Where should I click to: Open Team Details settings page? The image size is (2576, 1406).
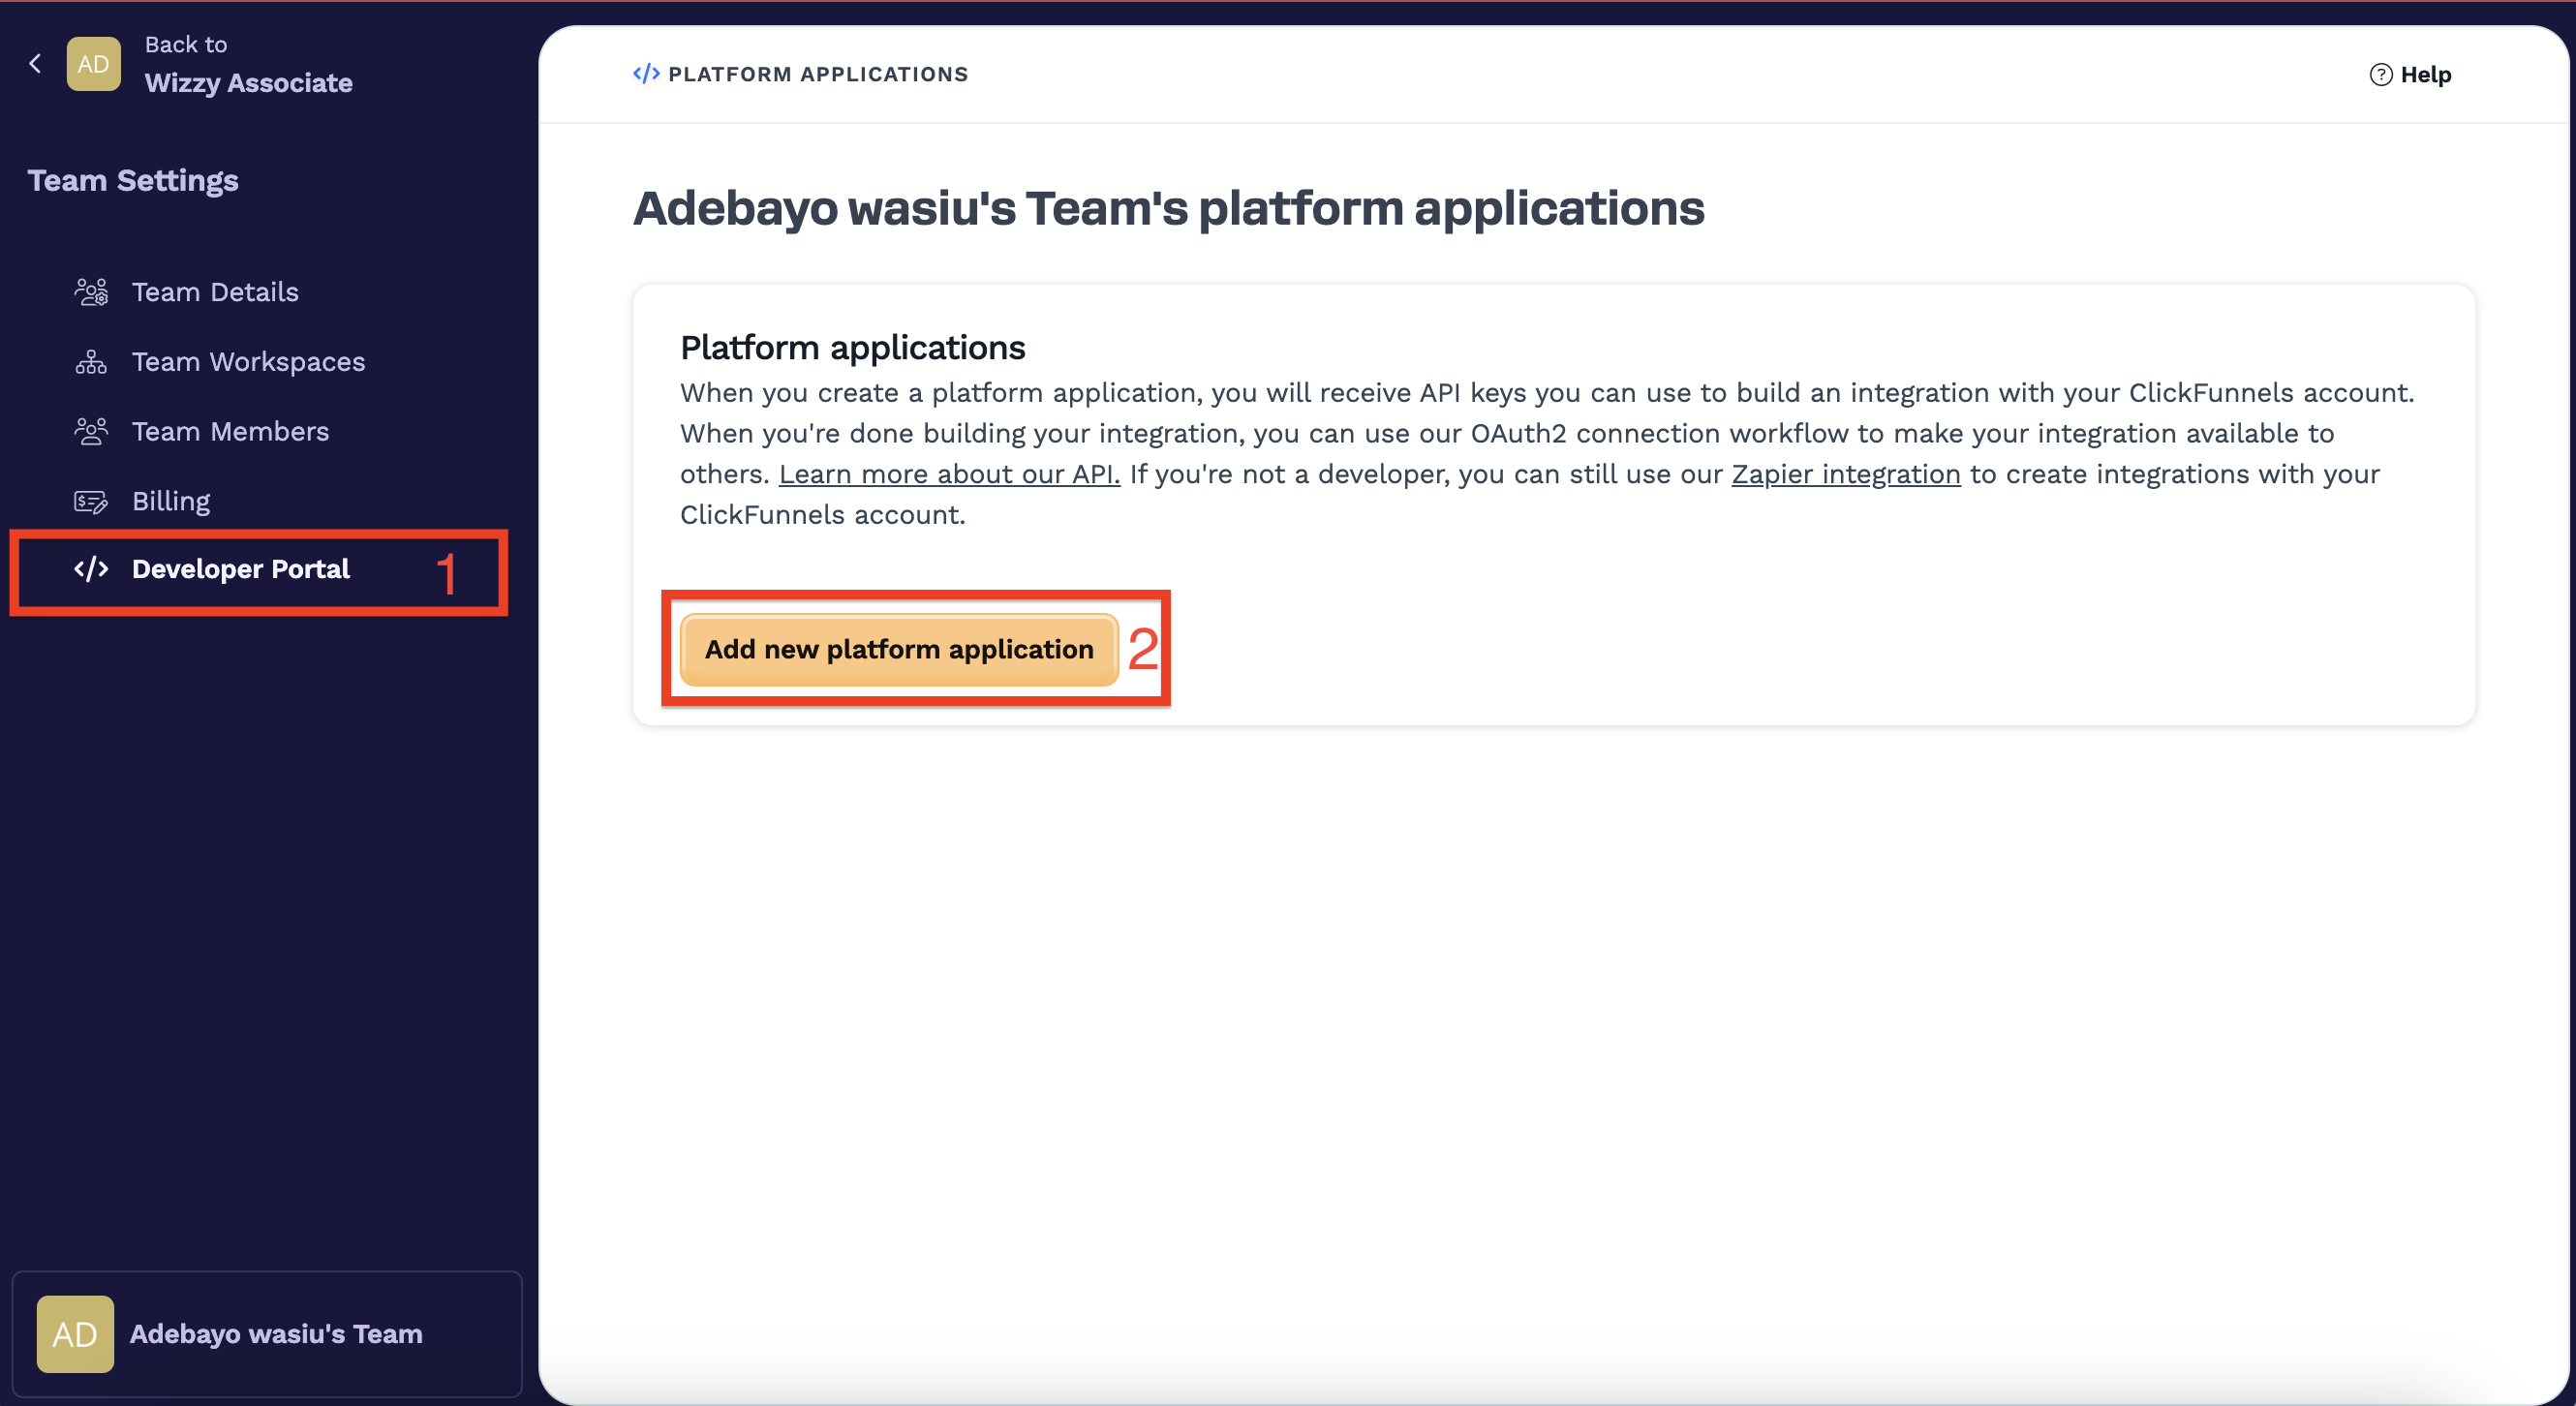pyautogui.click(x=215, y=292)
